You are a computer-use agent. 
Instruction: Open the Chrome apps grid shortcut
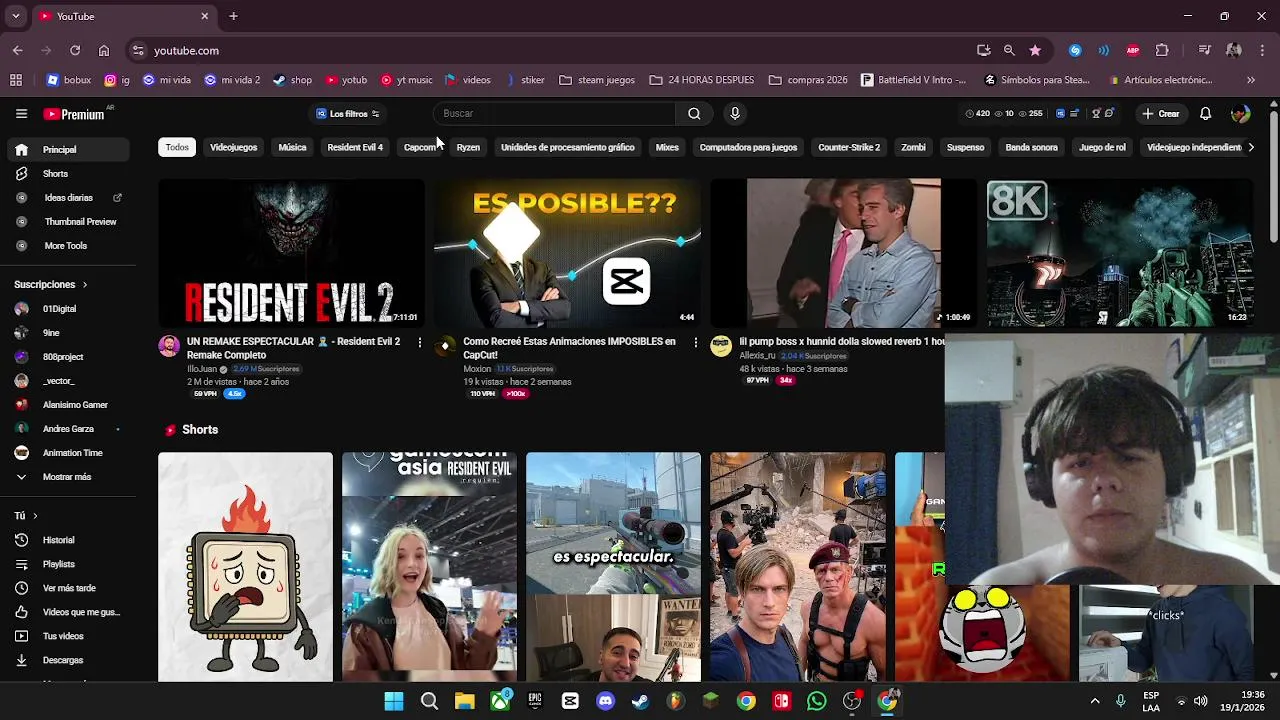click(16, 80)
